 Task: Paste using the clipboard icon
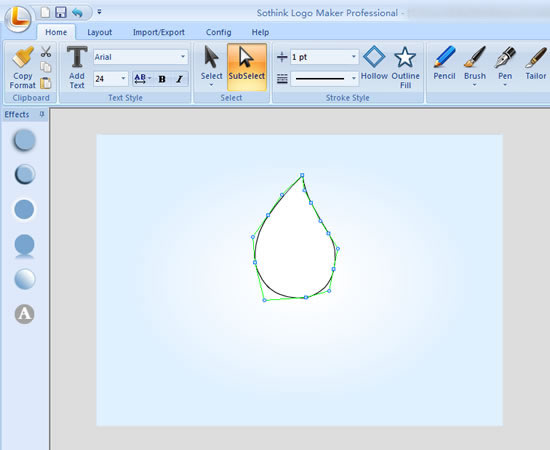pos(46,83)
